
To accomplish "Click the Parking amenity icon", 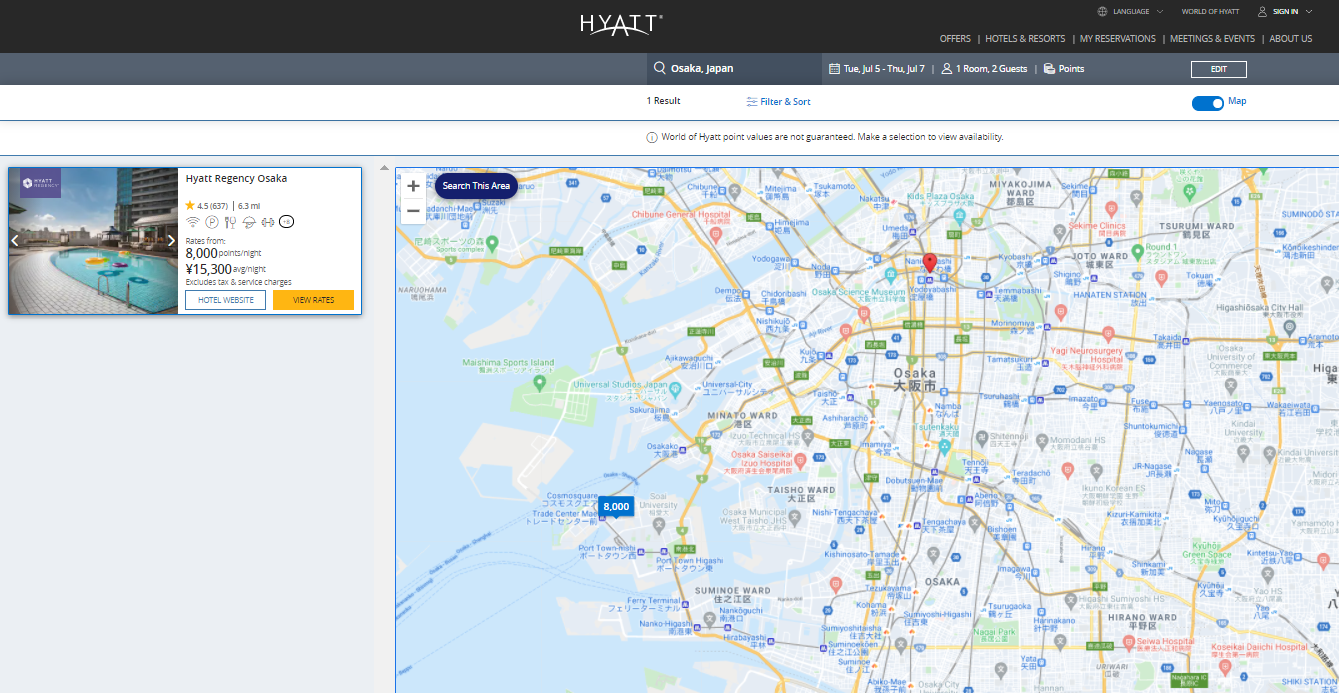I will coord(212,222).
